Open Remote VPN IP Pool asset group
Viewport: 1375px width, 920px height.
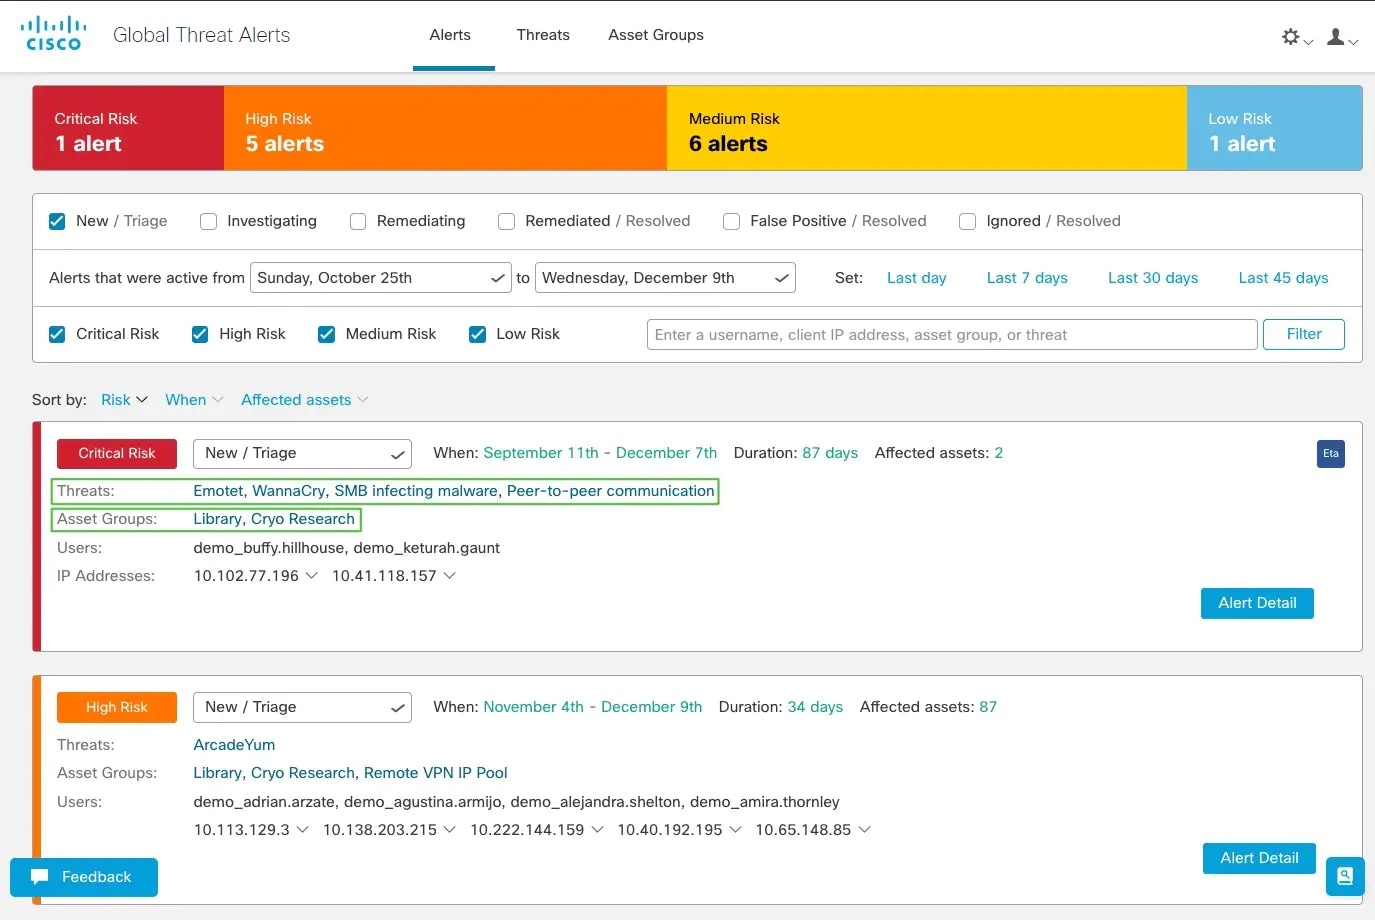(x=436, y=773)
